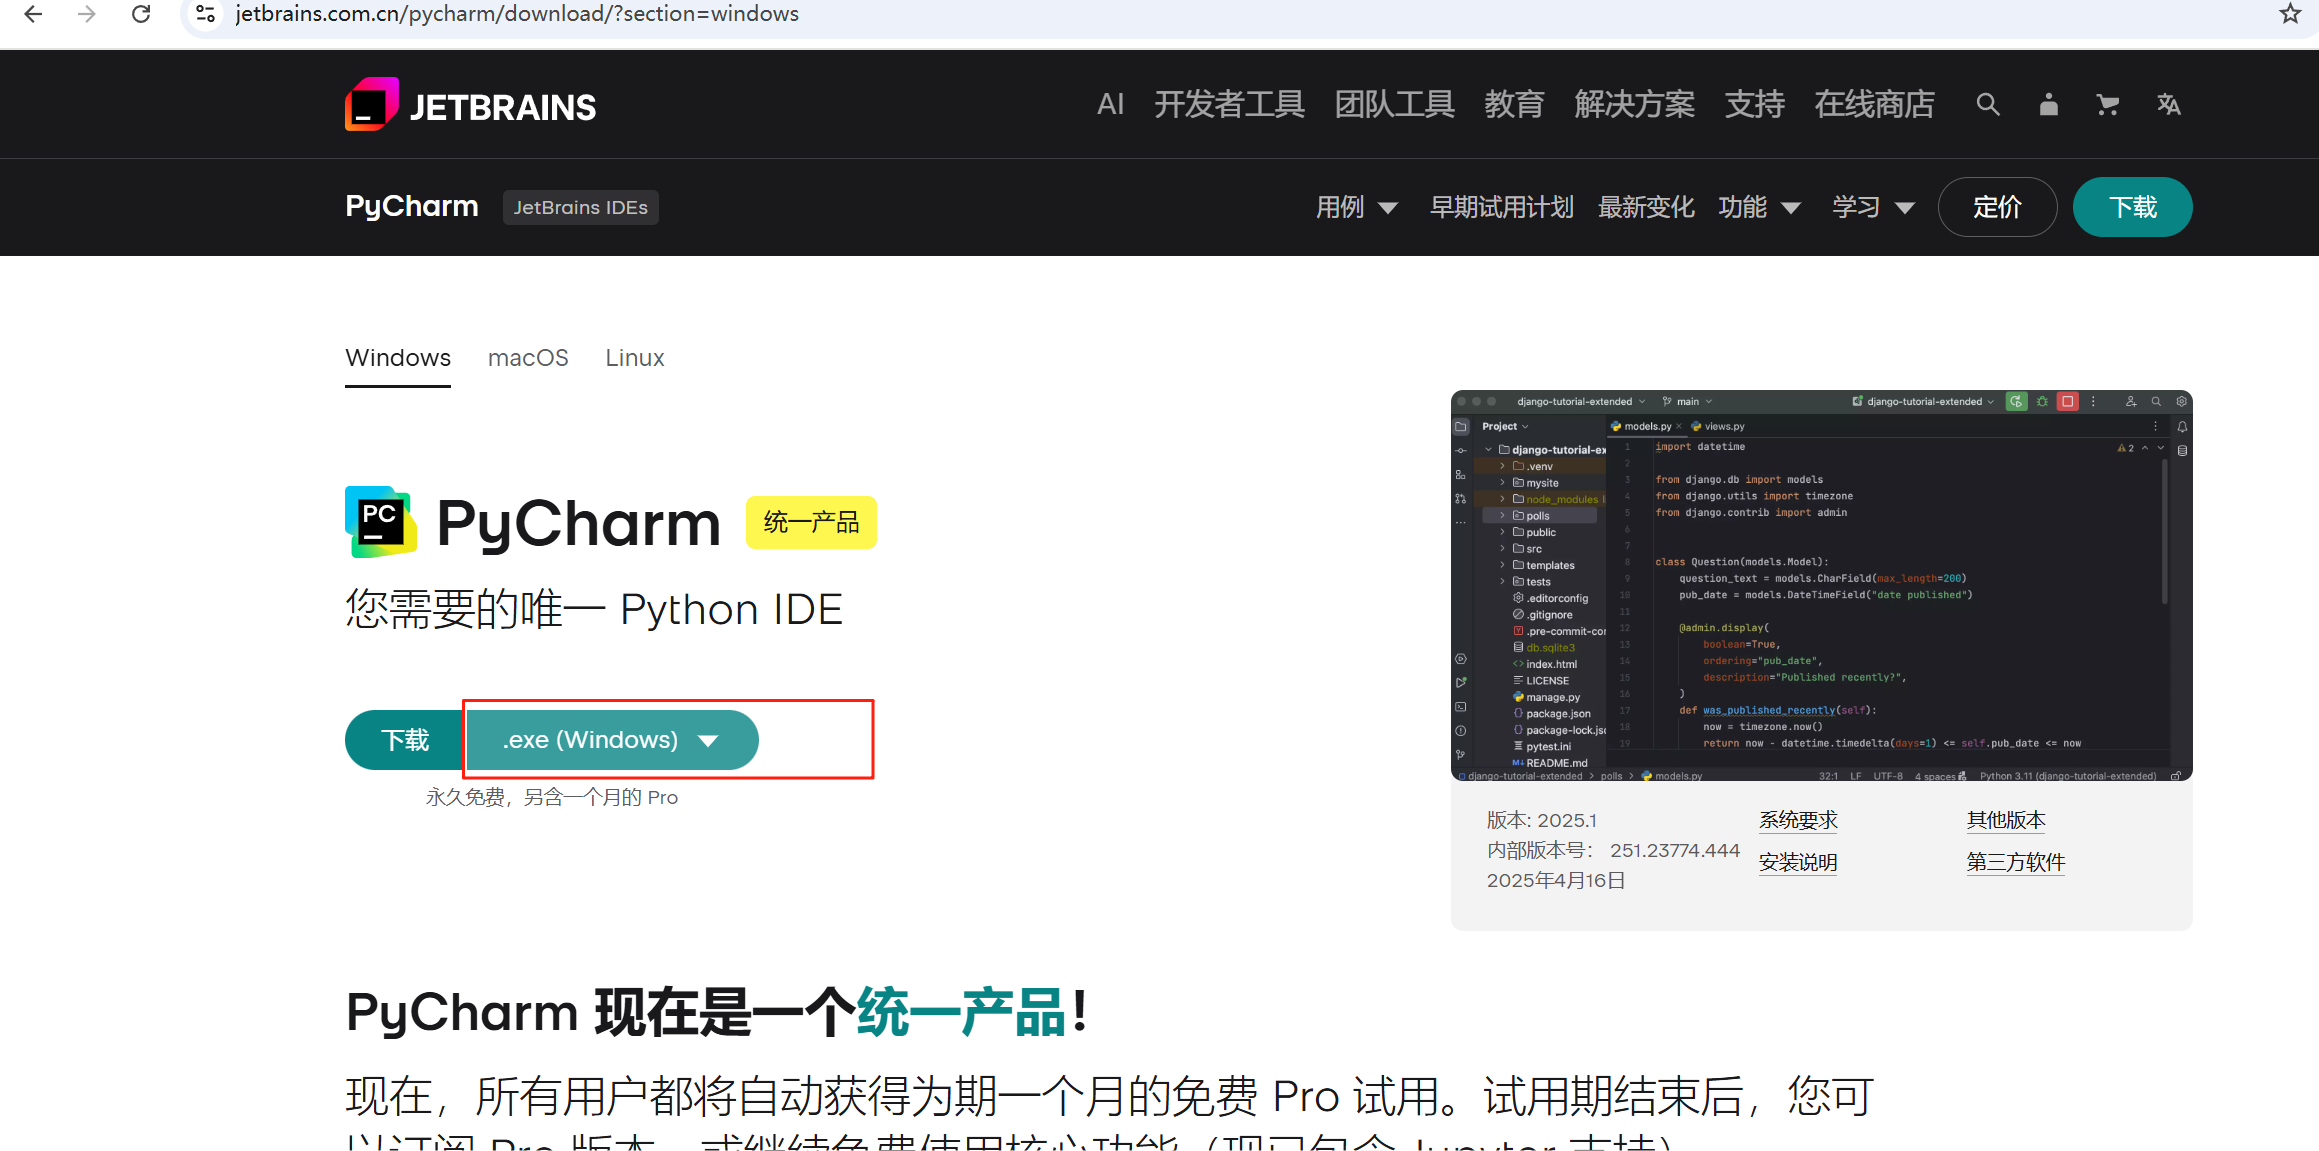This screenshot has width=2319, height=1151.
Task: Click the user account icon
Action: [2048, 105]
